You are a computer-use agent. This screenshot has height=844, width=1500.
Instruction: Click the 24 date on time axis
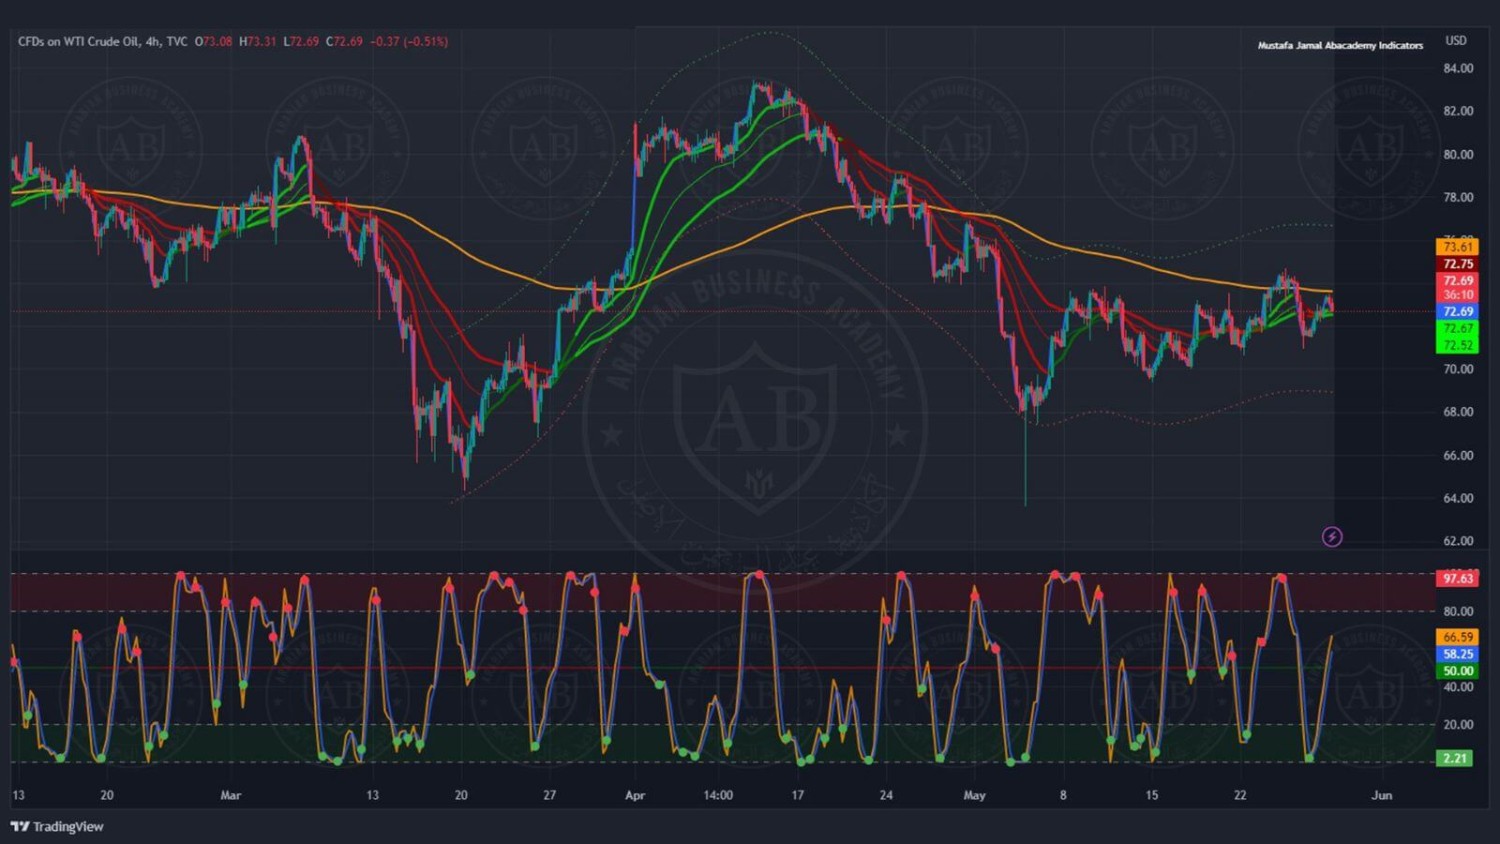pyautogui.click(x=886, y=796)
